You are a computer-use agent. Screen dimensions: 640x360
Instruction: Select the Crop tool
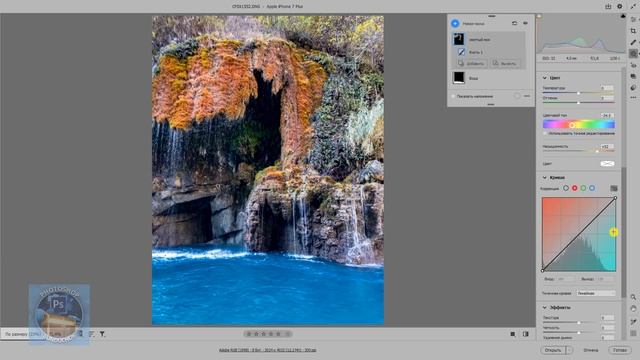click(x=633, y=31)
